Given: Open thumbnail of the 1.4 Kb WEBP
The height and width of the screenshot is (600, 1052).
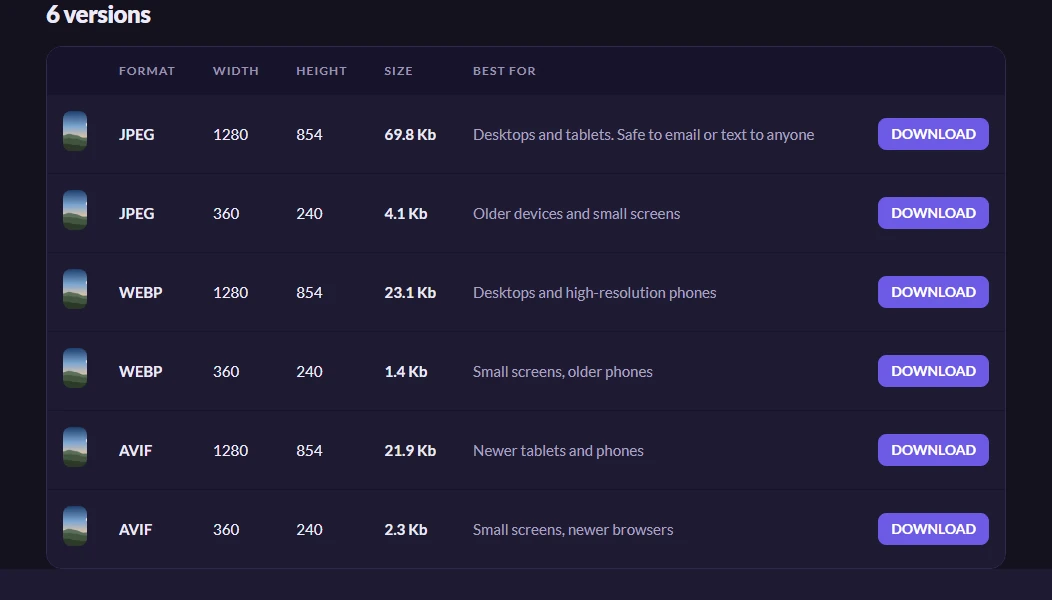Looking at the screenshot, I should tap(75, 368).
